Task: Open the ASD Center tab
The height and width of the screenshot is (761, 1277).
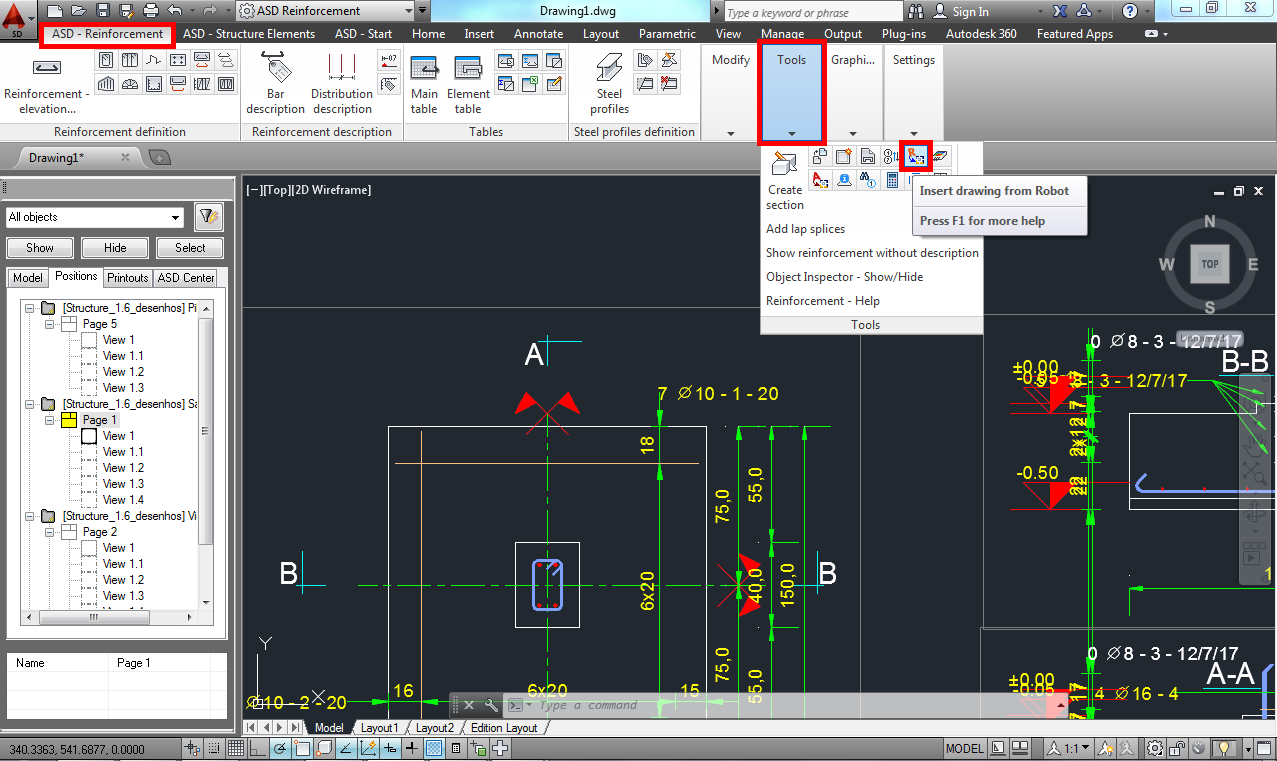Action: (186, 277)
